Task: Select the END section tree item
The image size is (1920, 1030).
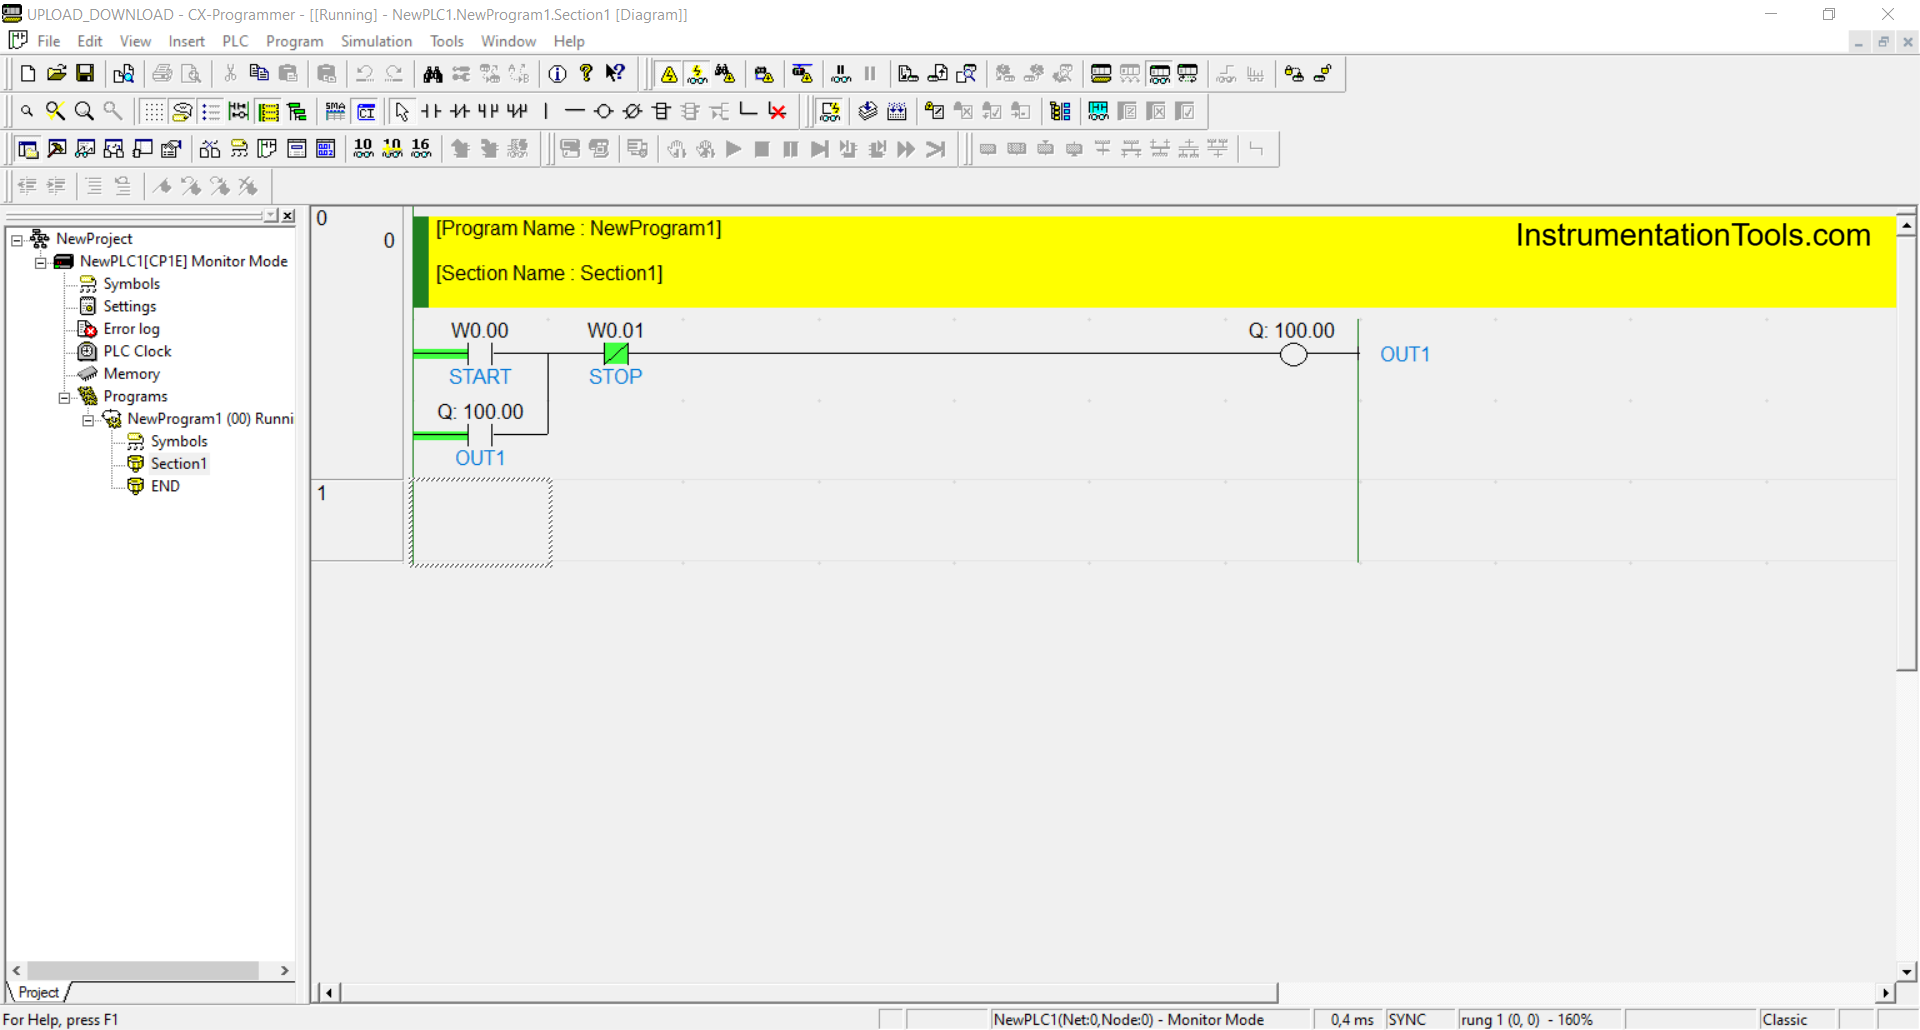Action: click(165, 486)
